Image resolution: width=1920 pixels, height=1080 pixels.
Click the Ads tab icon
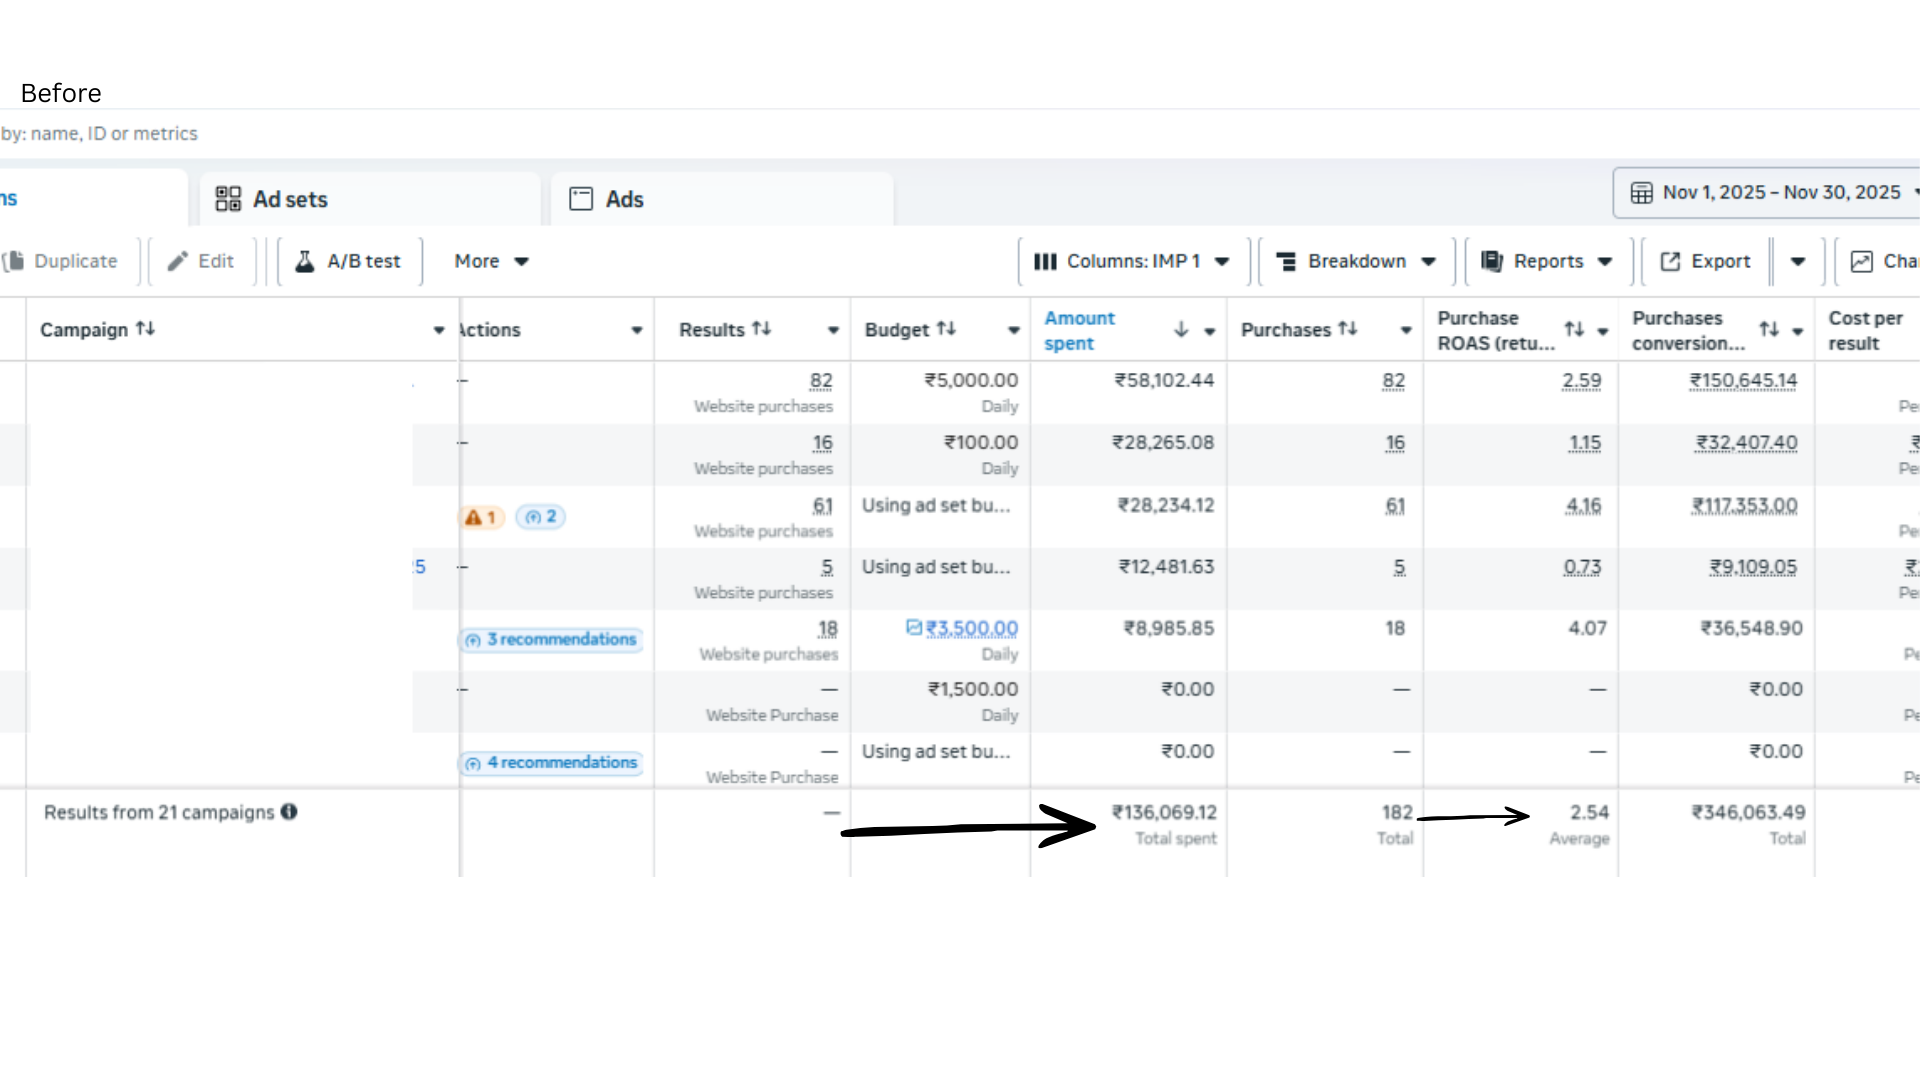[x=581, y=199]
